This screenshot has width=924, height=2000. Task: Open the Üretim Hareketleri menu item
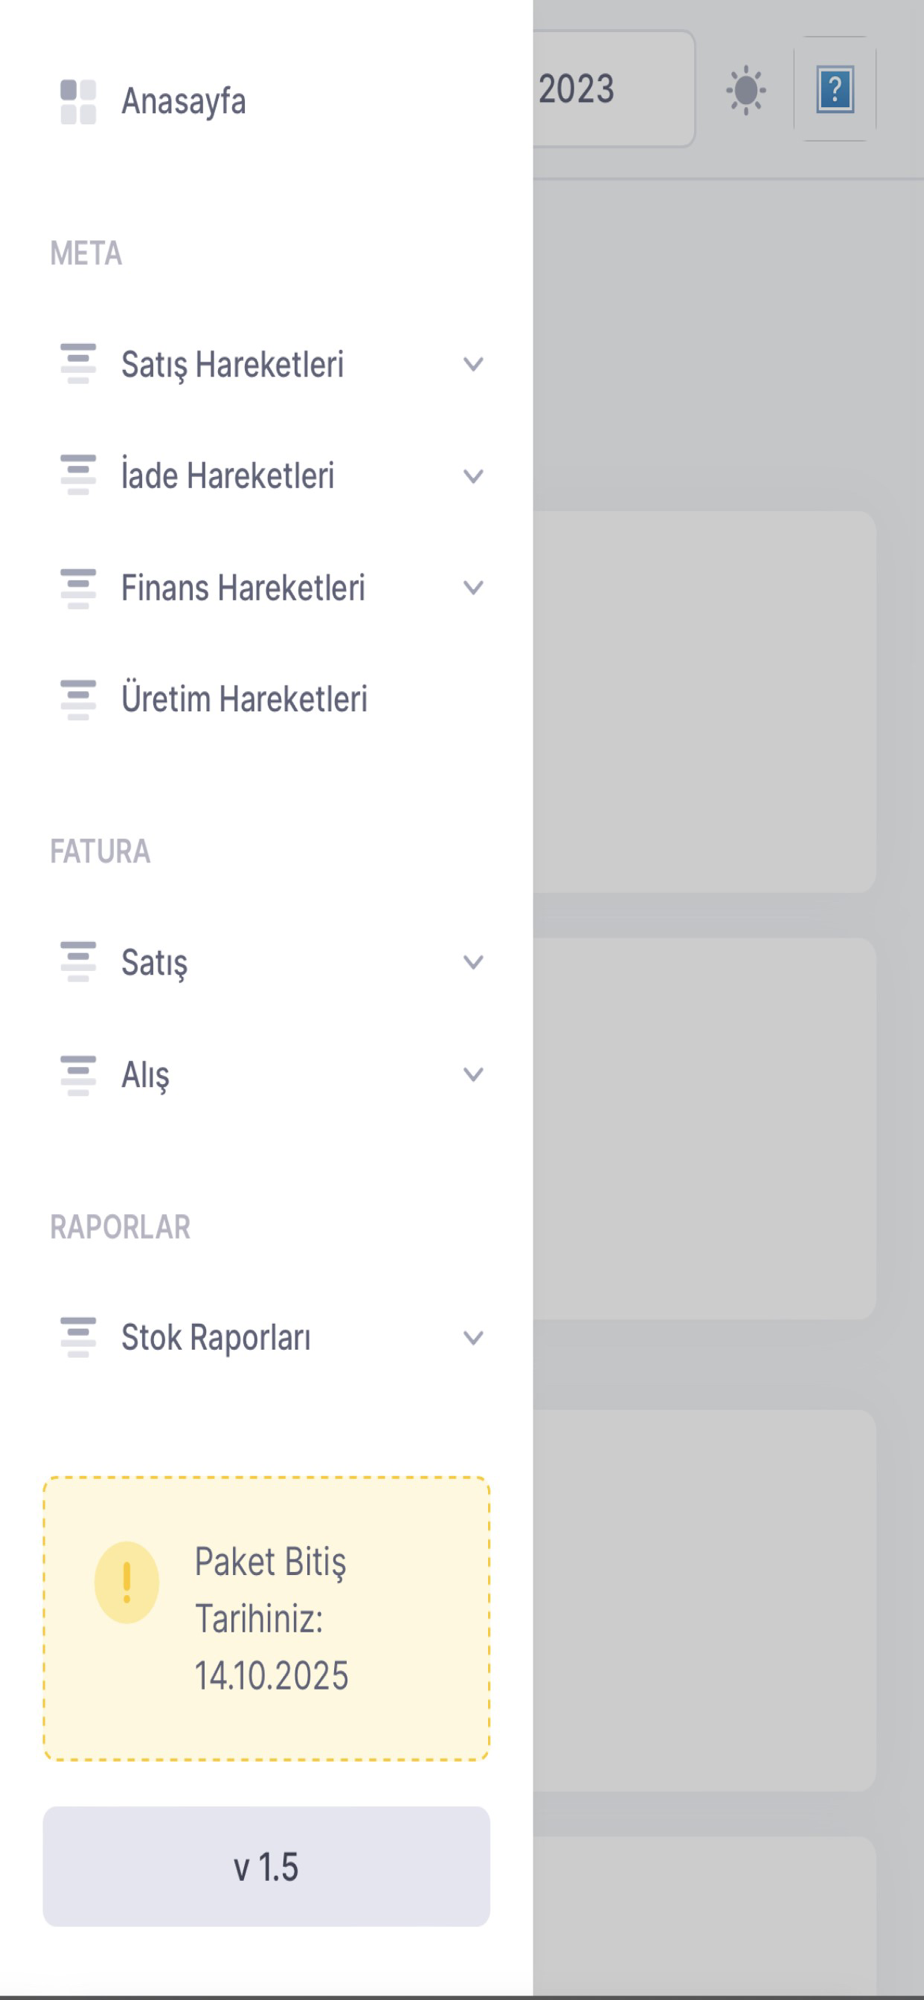tap(244, 699)
